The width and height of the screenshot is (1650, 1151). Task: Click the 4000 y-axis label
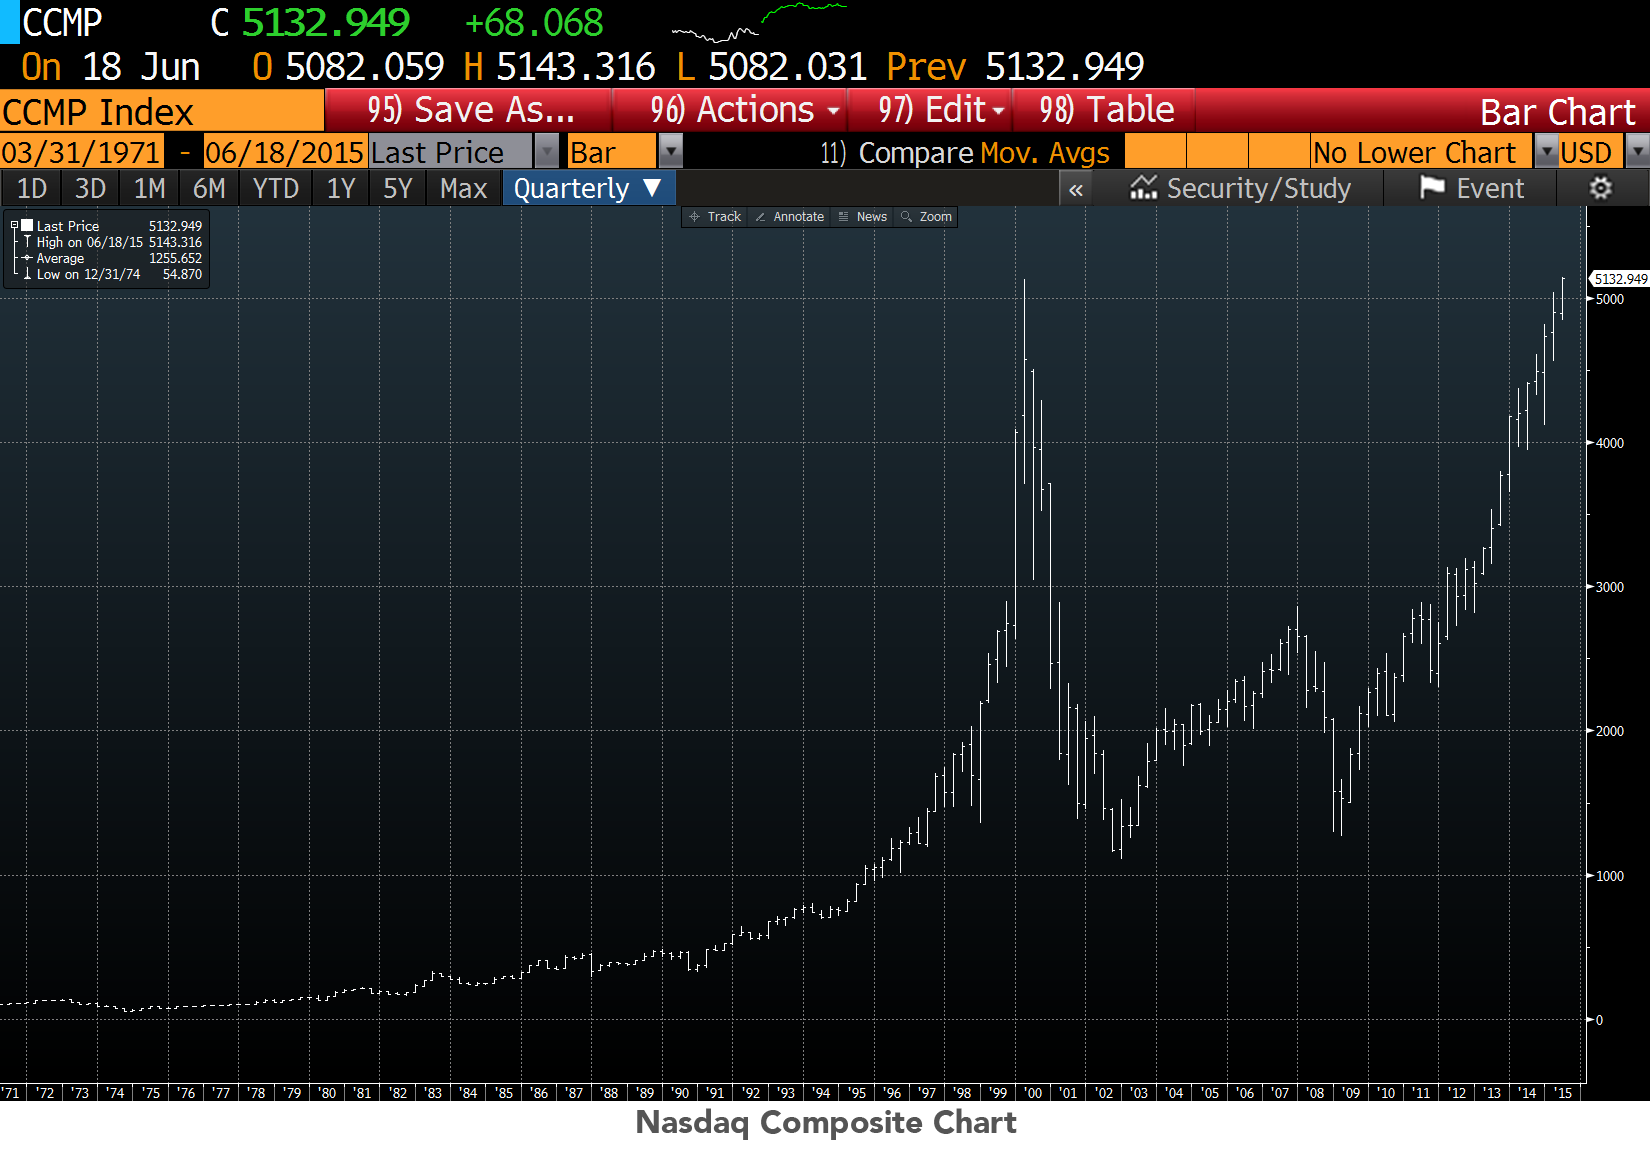1610,443
